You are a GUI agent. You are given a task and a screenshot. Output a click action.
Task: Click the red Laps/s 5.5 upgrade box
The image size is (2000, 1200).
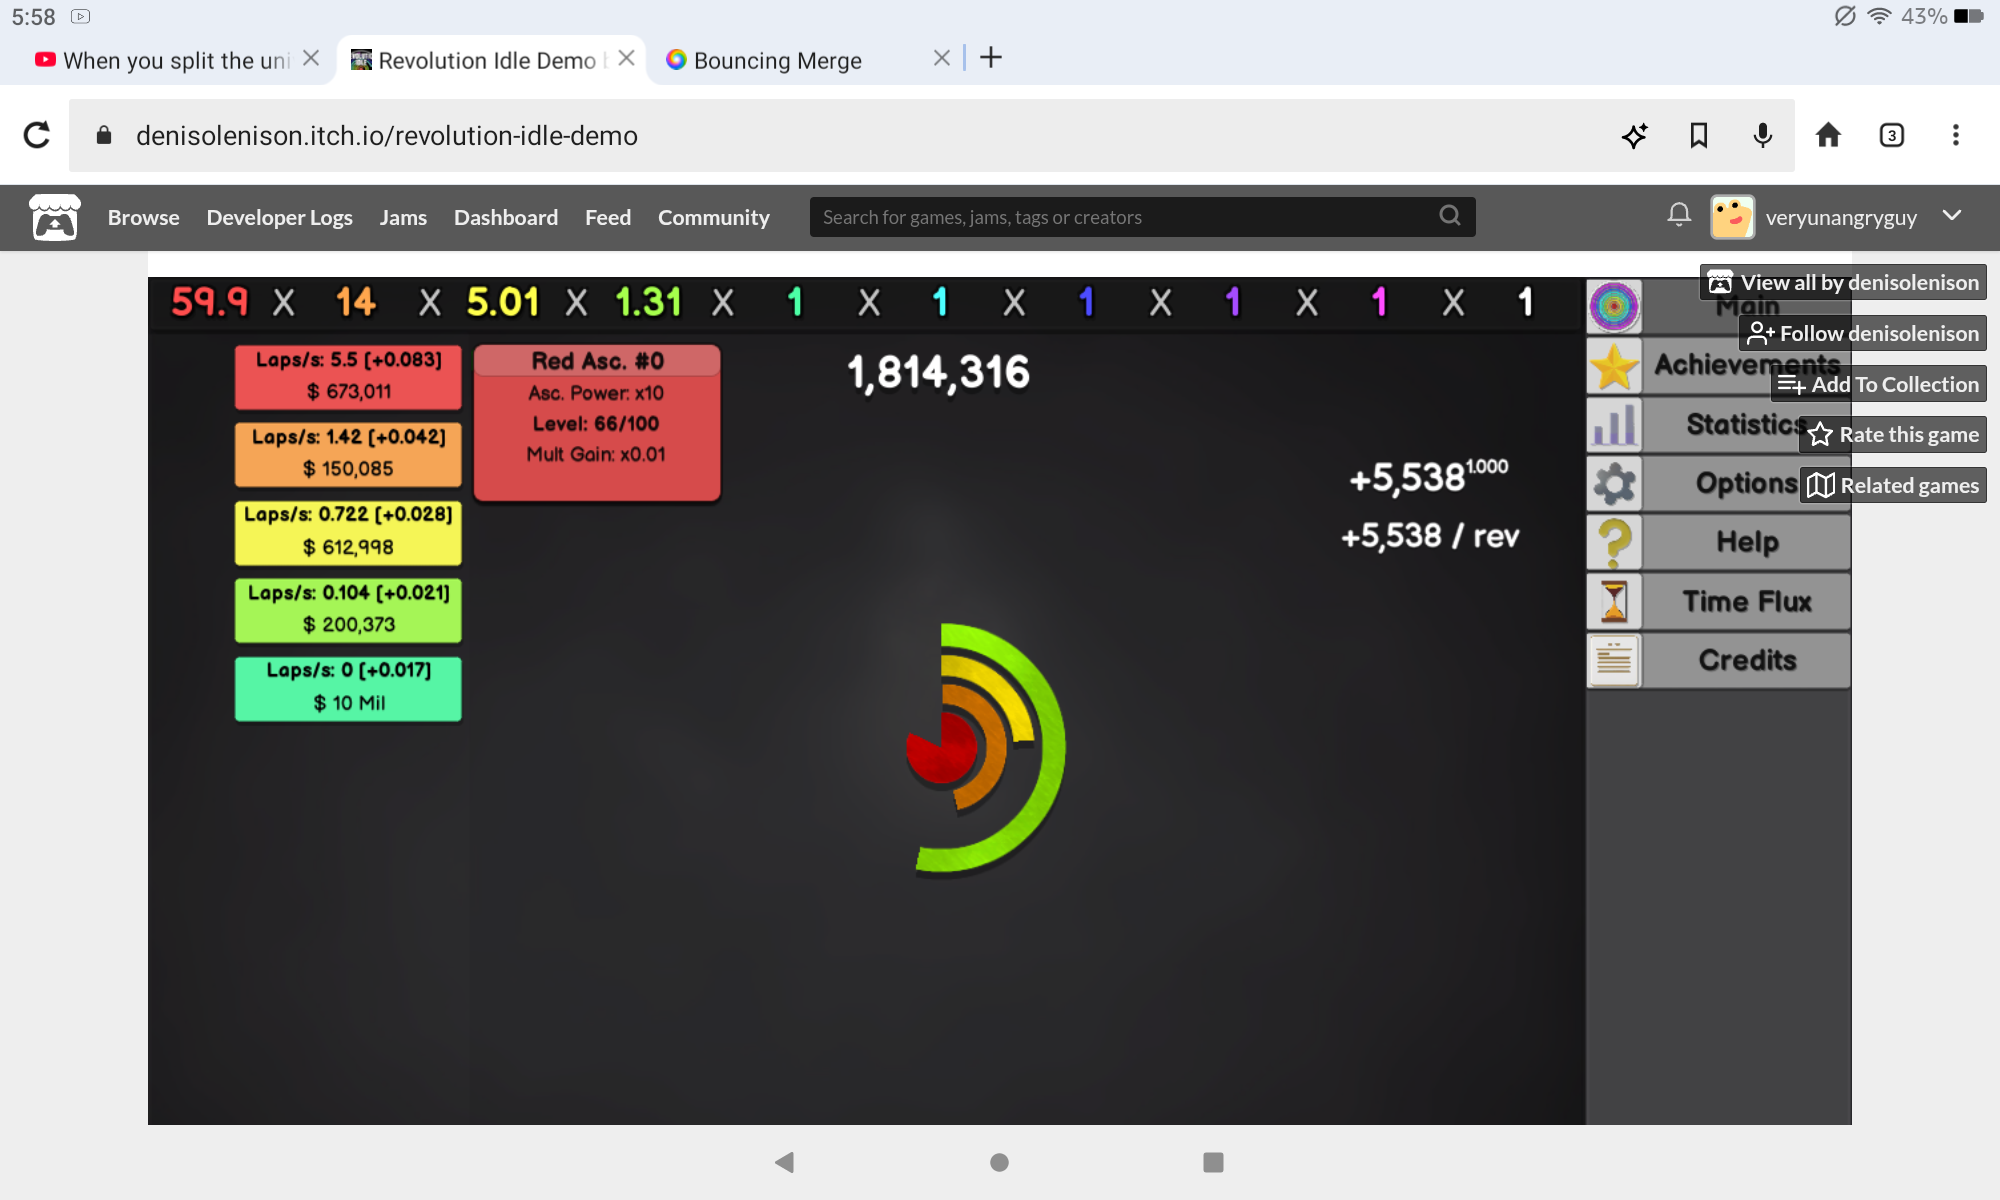click(x=348, y=376)
